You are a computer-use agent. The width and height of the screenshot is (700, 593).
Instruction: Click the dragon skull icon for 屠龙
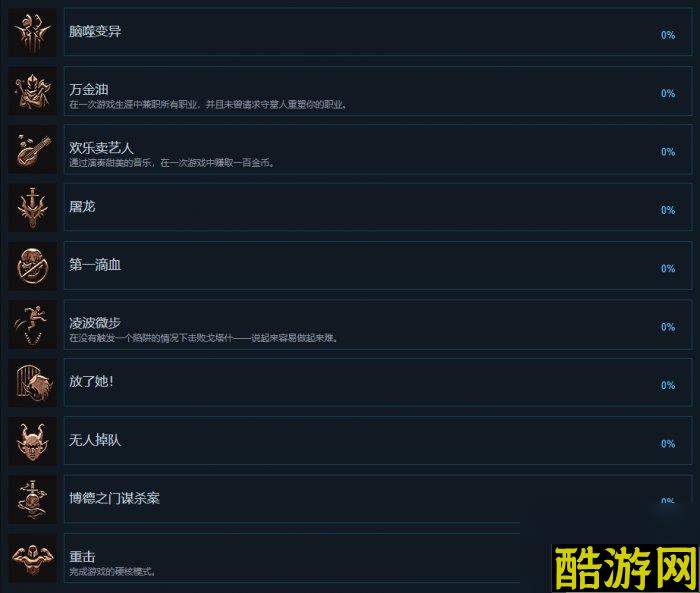(x=33, y=208)
